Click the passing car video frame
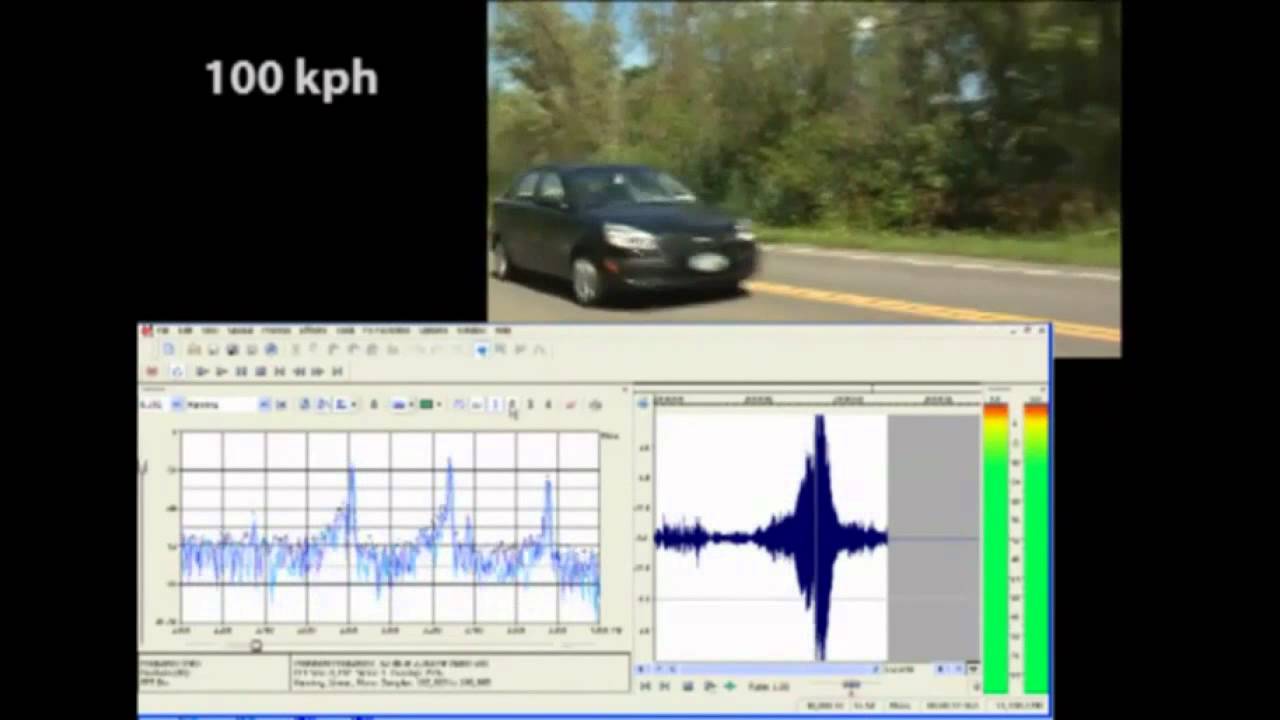Viewport: 1280px width, 720px height. (x=804, y=178)
